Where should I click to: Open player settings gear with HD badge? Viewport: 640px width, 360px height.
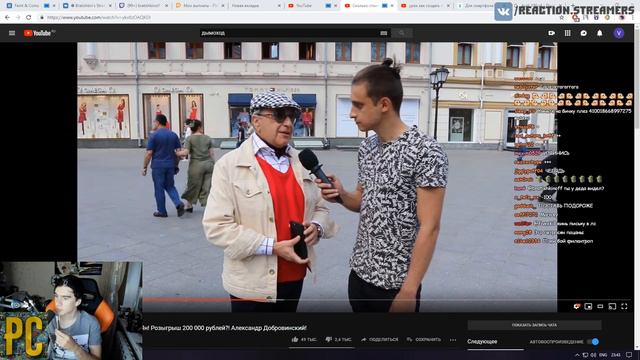[x=577, y=306]
